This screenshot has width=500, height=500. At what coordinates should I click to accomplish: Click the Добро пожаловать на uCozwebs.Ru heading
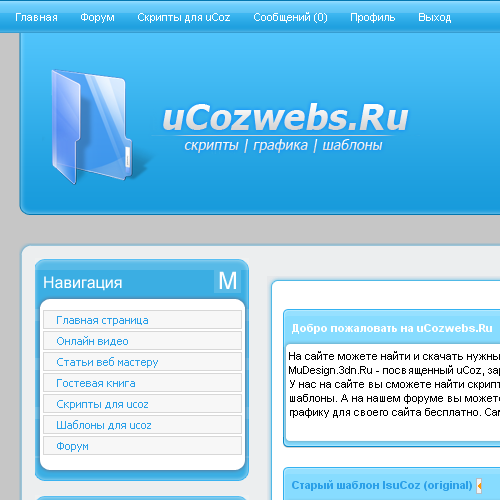click(392, 328)
